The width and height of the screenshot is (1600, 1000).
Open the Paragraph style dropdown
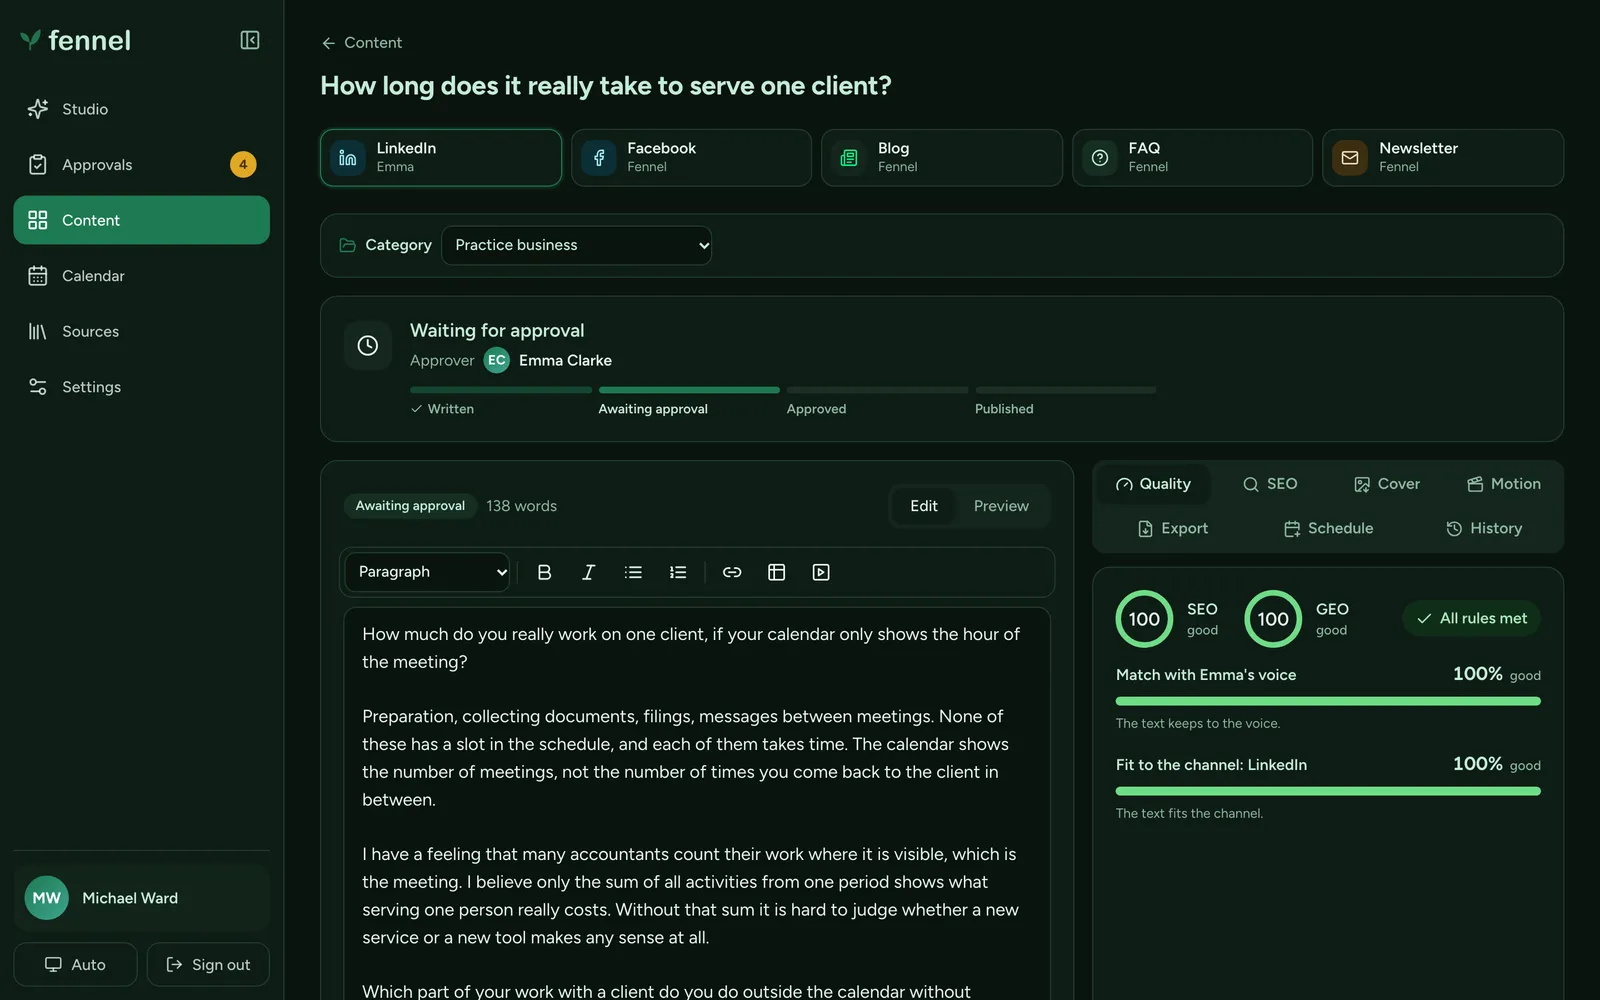point(427,572)
